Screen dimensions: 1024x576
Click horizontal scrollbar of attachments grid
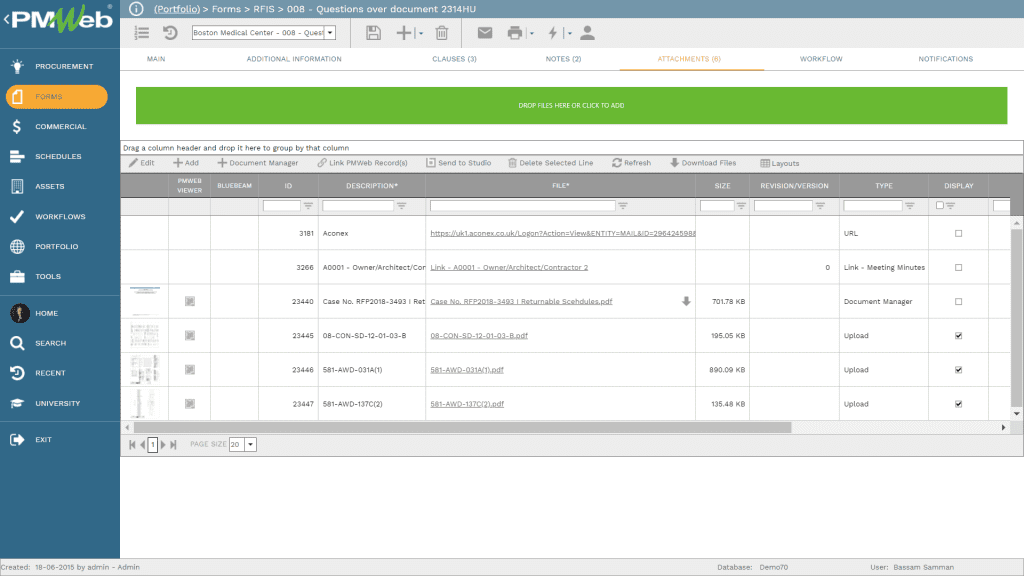[x=462, y=427]
